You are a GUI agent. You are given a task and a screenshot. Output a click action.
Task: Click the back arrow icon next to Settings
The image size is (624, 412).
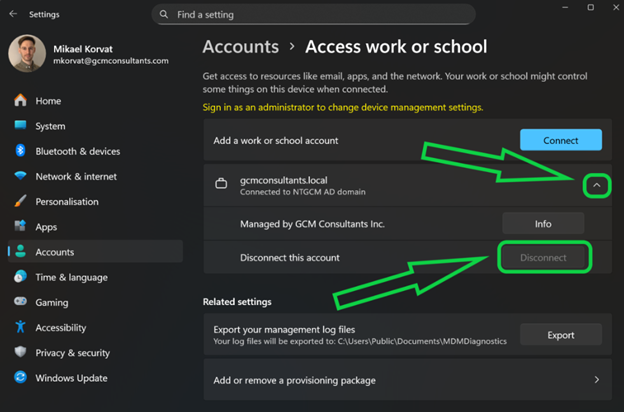coord(13,14)
